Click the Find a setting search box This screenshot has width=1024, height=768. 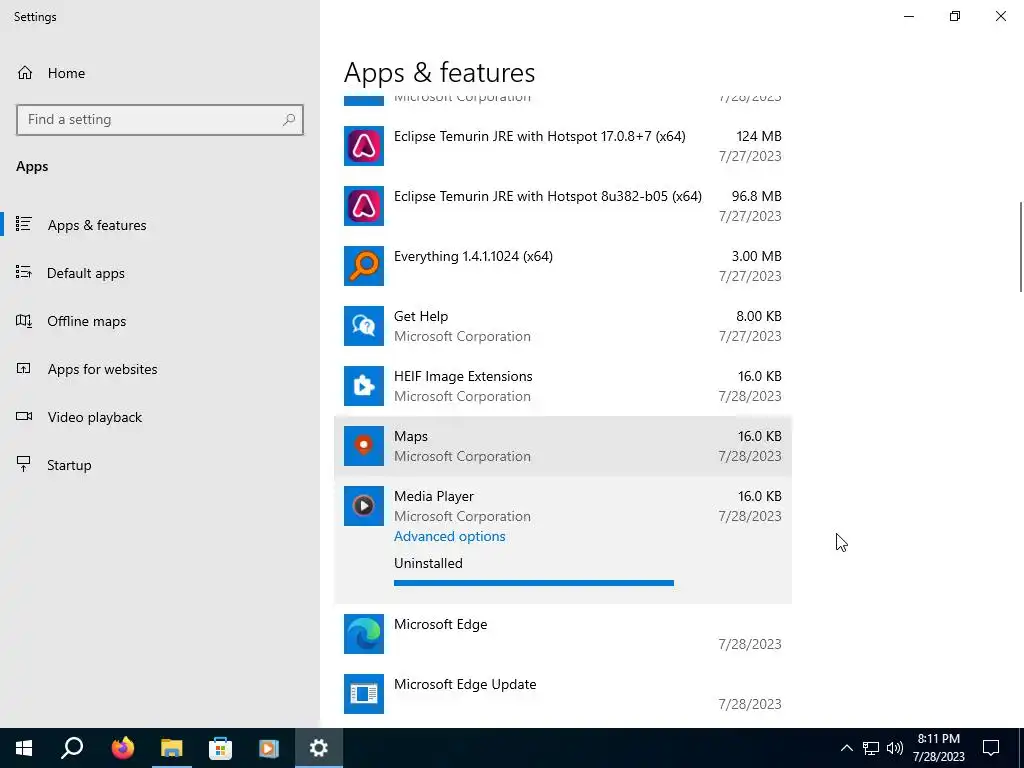160,120
